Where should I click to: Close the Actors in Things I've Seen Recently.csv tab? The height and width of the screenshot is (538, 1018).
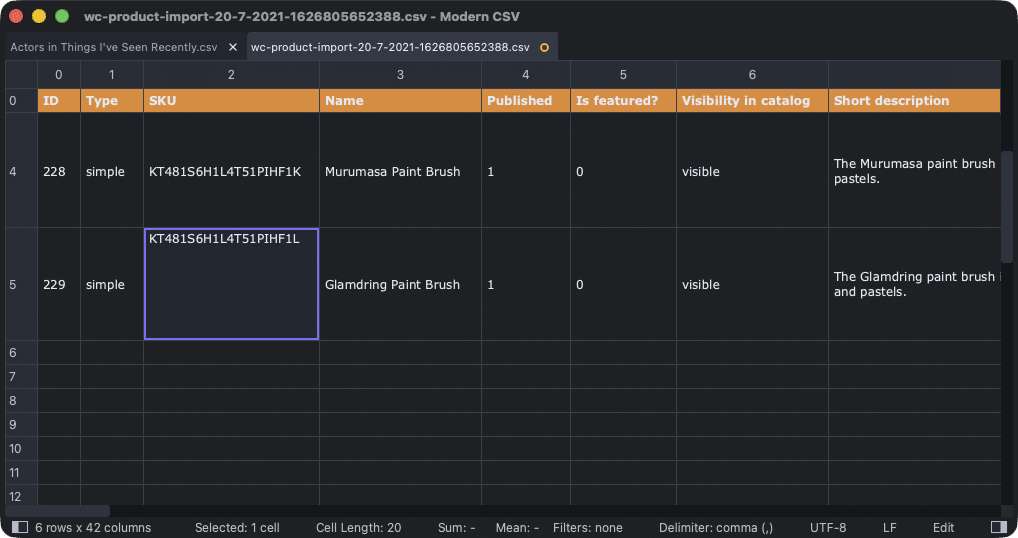(232, 47)
